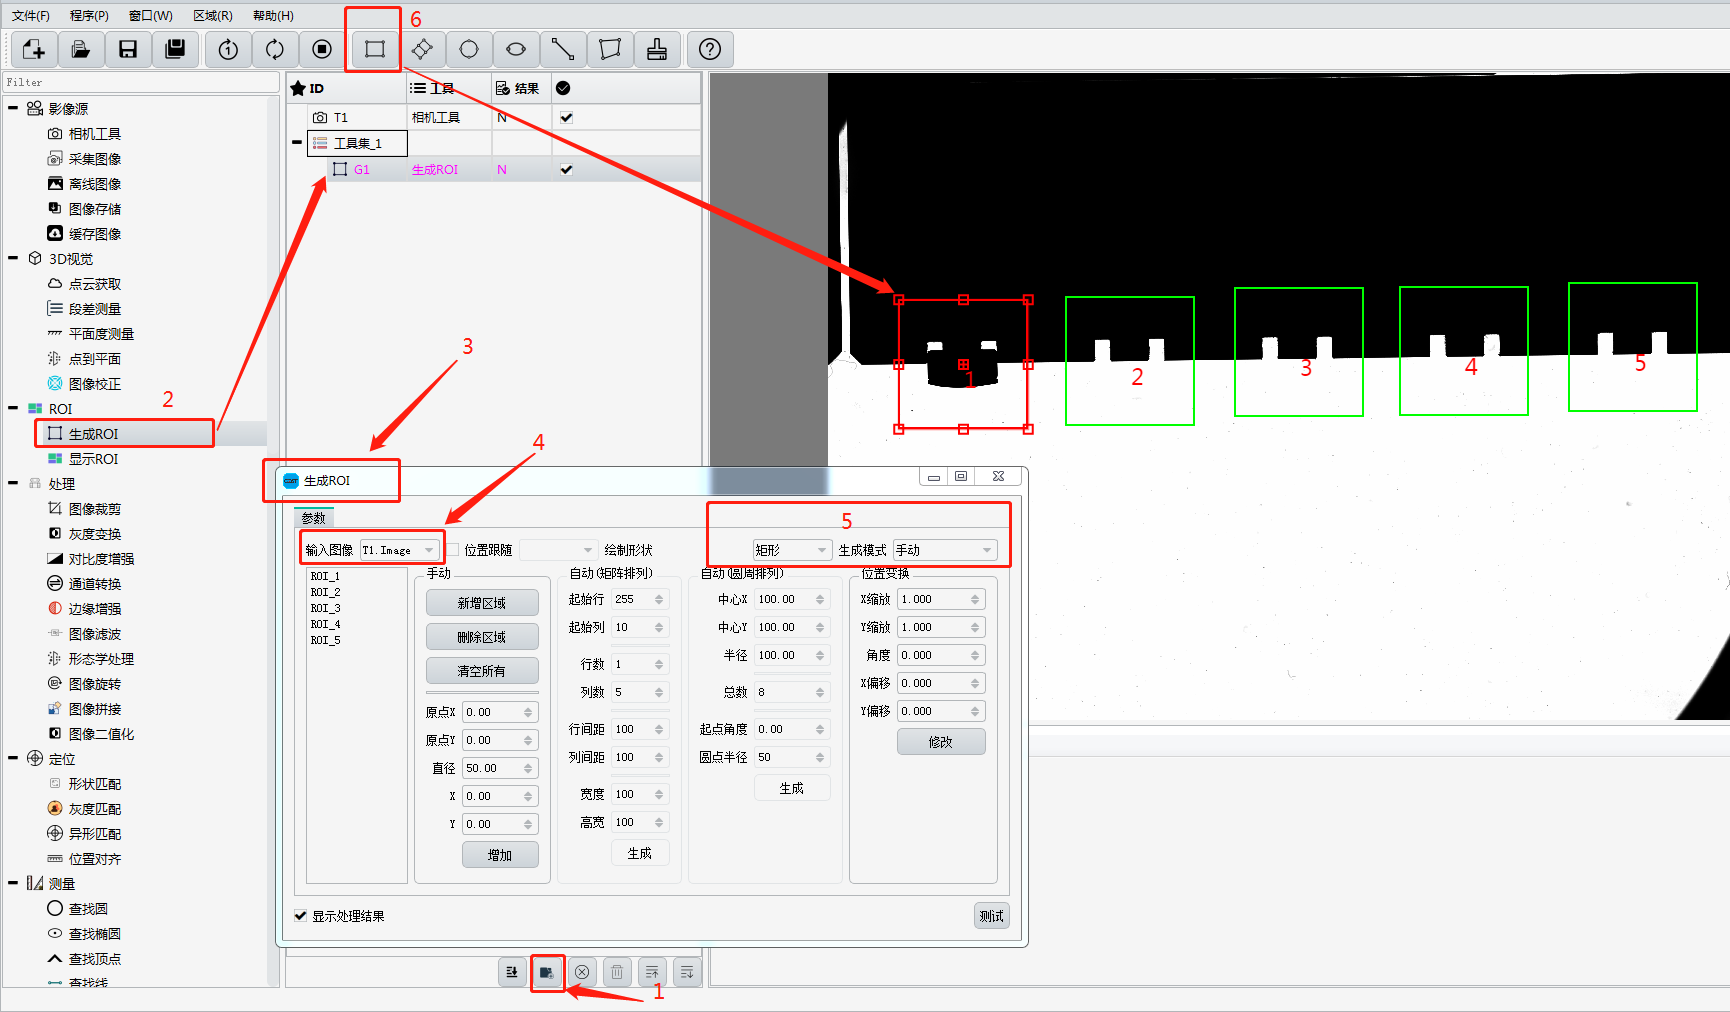
Task: Click the insert-below list icon
Action: [x=512, y=972]
